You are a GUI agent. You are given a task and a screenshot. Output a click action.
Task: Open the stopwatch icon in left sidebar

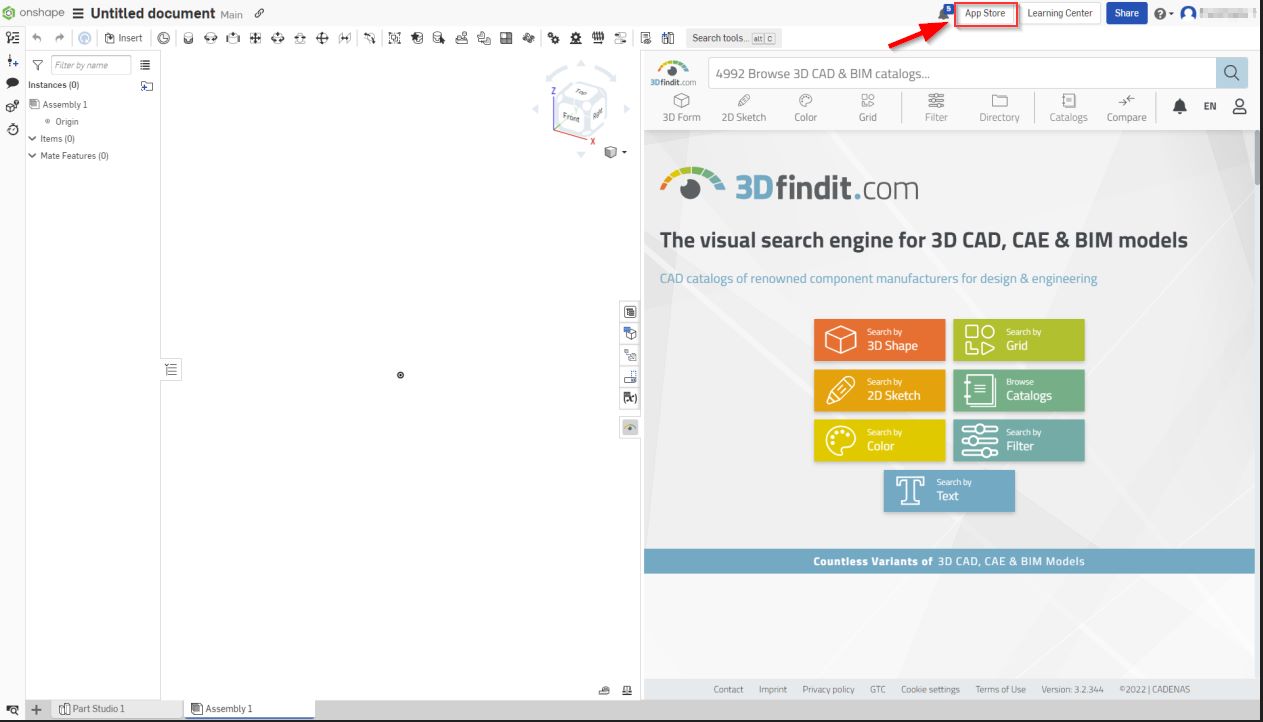[13, 129]
